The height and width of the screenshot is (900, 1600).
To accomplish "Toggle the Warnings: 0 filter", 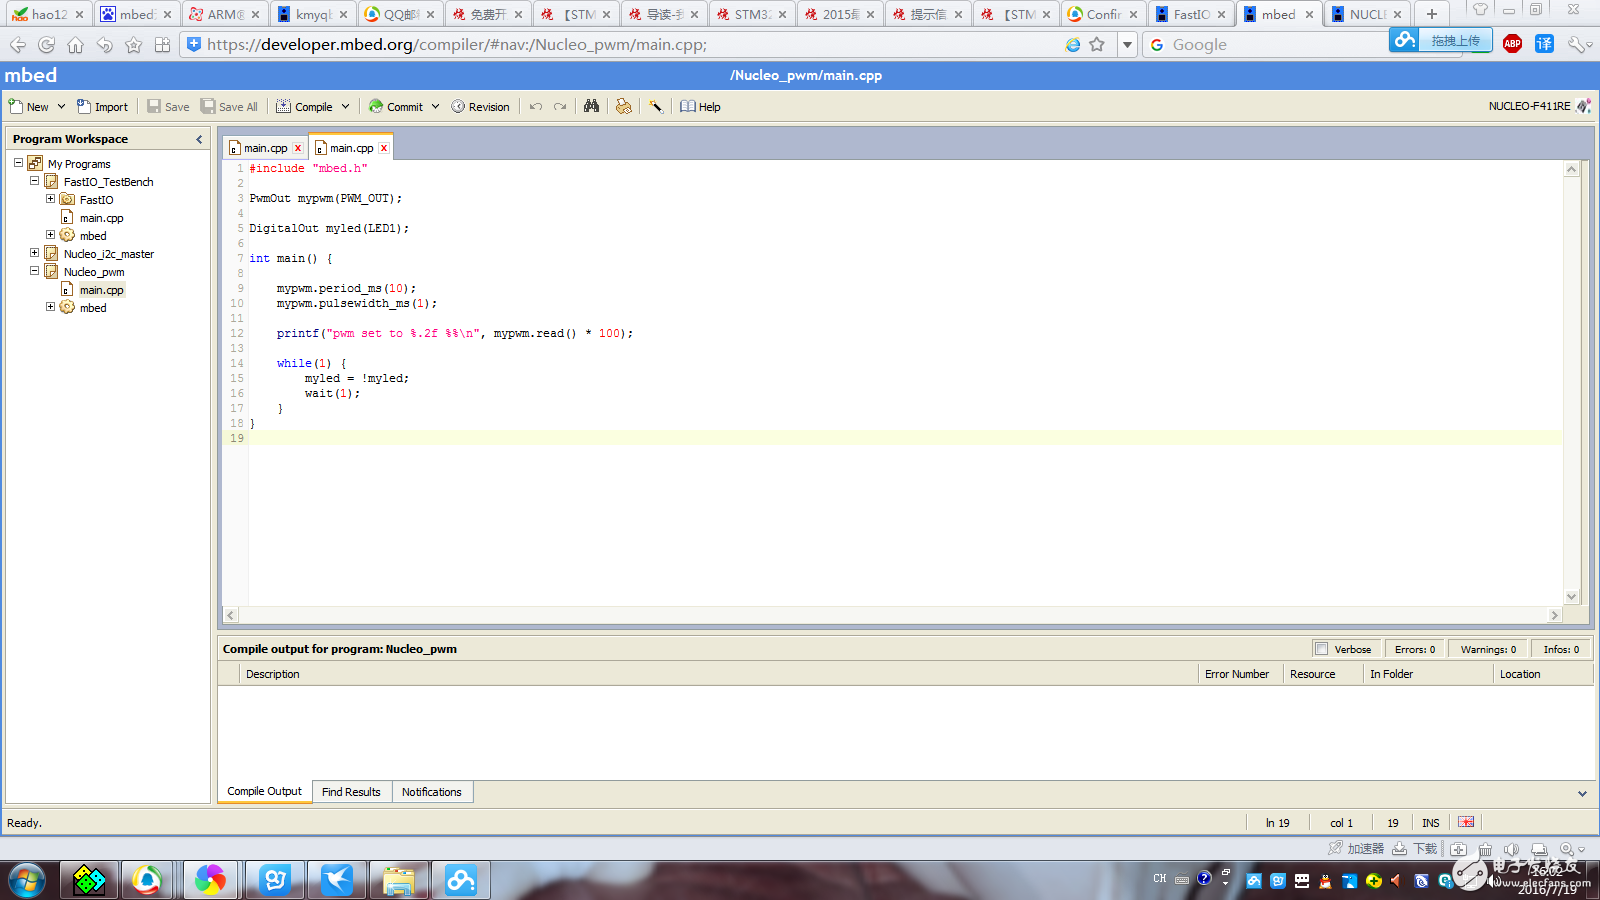I will point(1488,649).
